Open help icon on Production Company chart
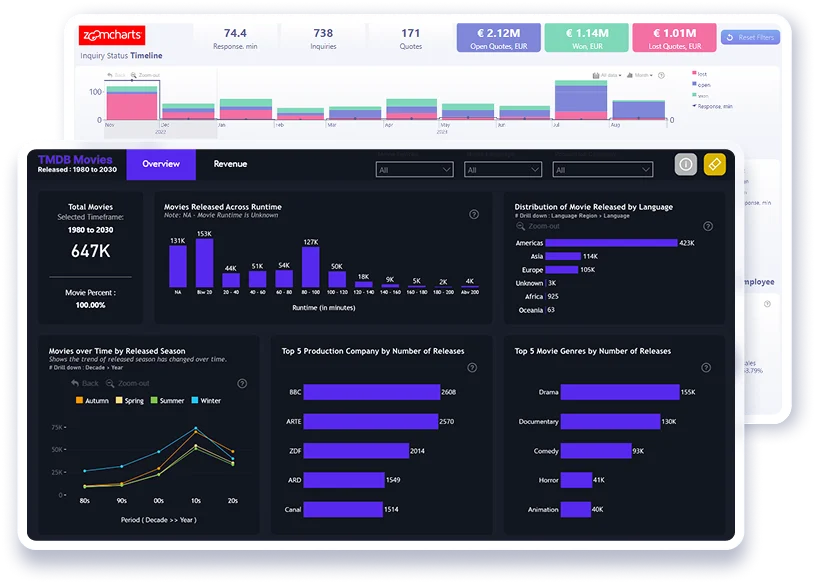This screenshot has width=817, height=584. (x=472, y=368)
